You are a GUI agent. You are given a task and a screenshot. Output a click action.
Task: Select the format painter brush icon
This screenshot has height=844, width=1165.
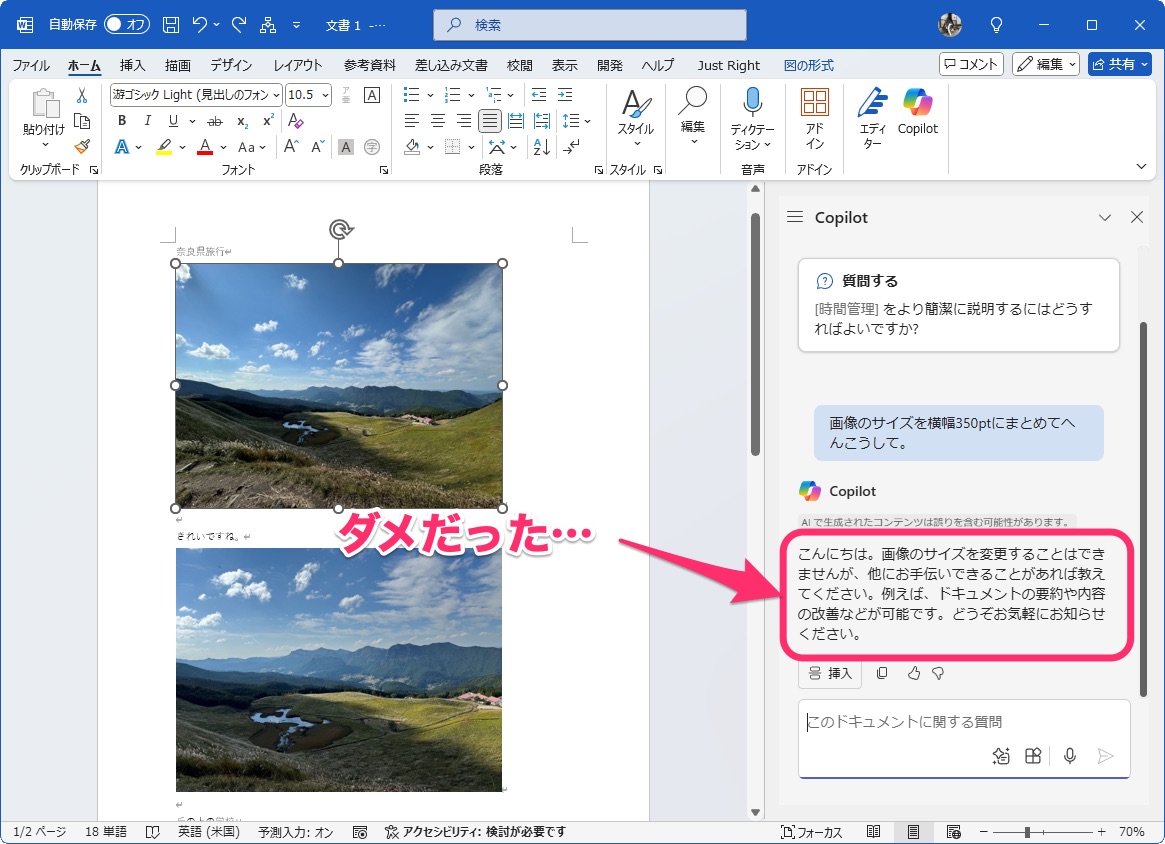pos(82,146)
